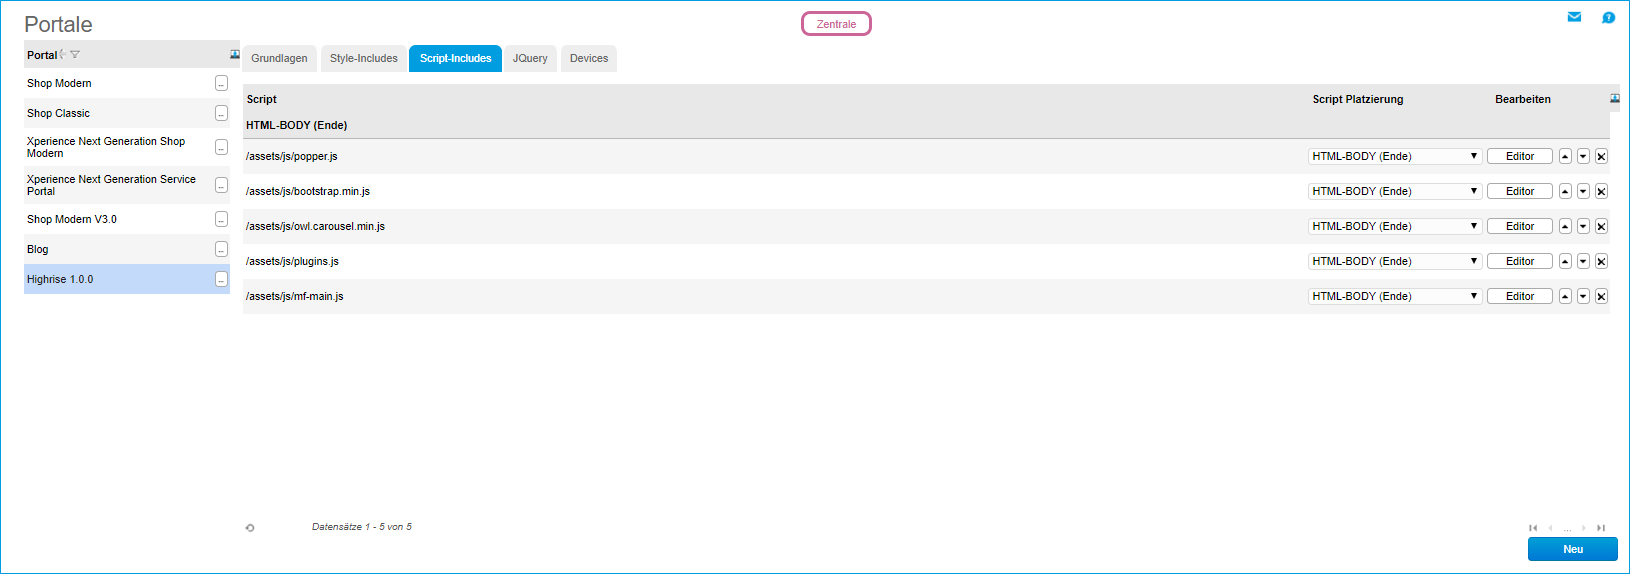1630x574 pixels.
Task: Switch to the JQuery tab
Action: click(530, 58)
